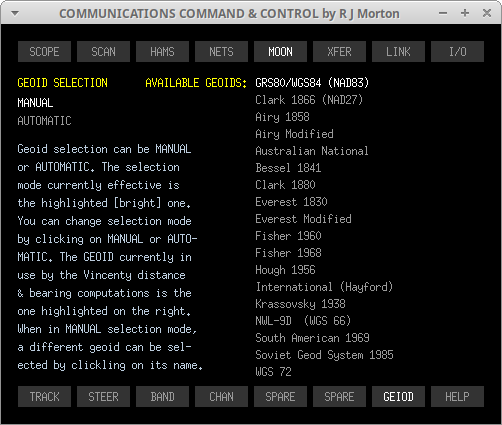Select the NWL-9D (WGS 66) geoid
502x425 pixels.
point(303,321)
